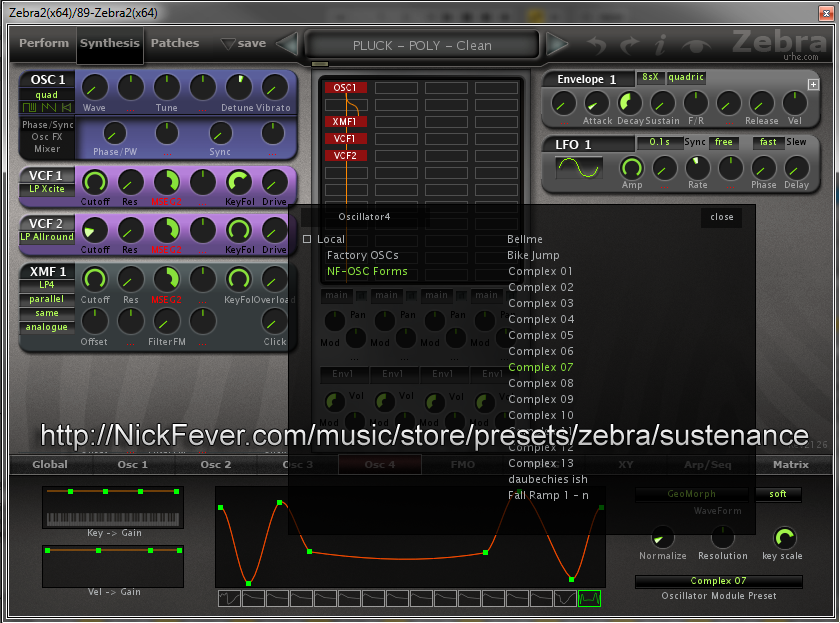The image size is (840, 623).
Task: Open the 8sX dropdown in Envelope 1
Action: point(650,77)
